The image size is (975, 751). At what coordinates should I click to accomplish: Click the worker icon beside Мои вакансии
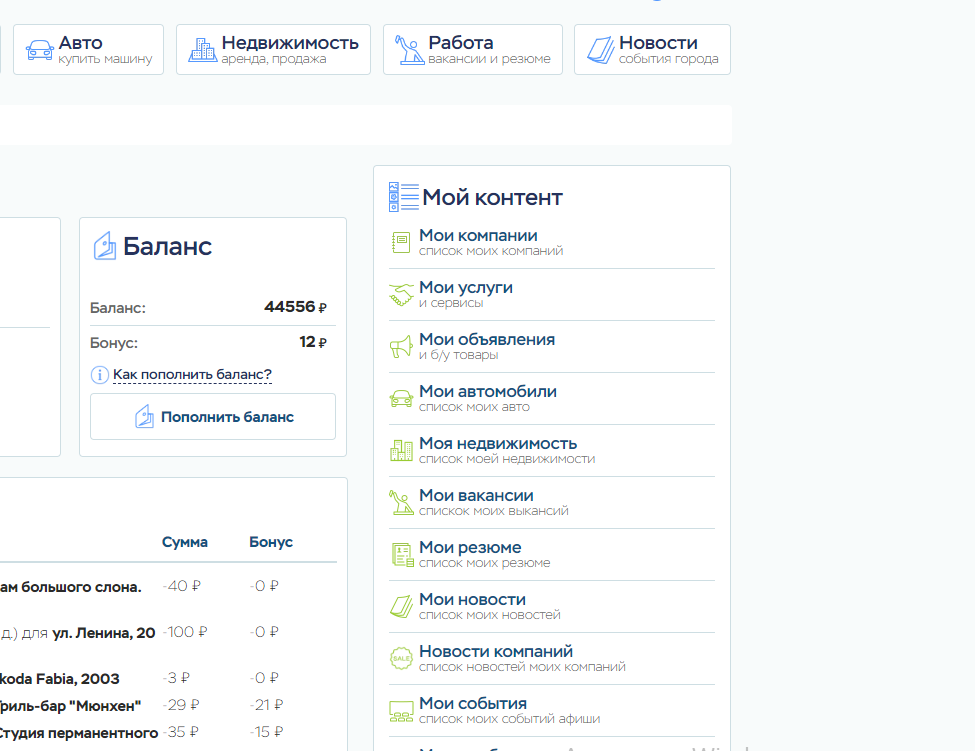point(401,502)
